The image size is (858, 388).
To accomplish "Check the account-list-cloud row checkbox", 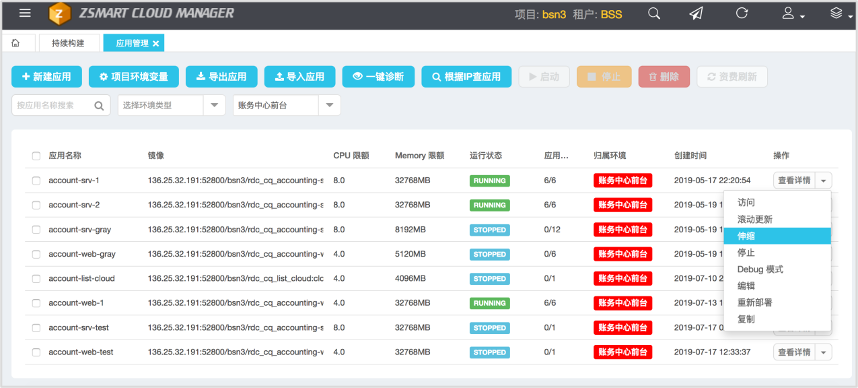I will [x=36, y=279].
